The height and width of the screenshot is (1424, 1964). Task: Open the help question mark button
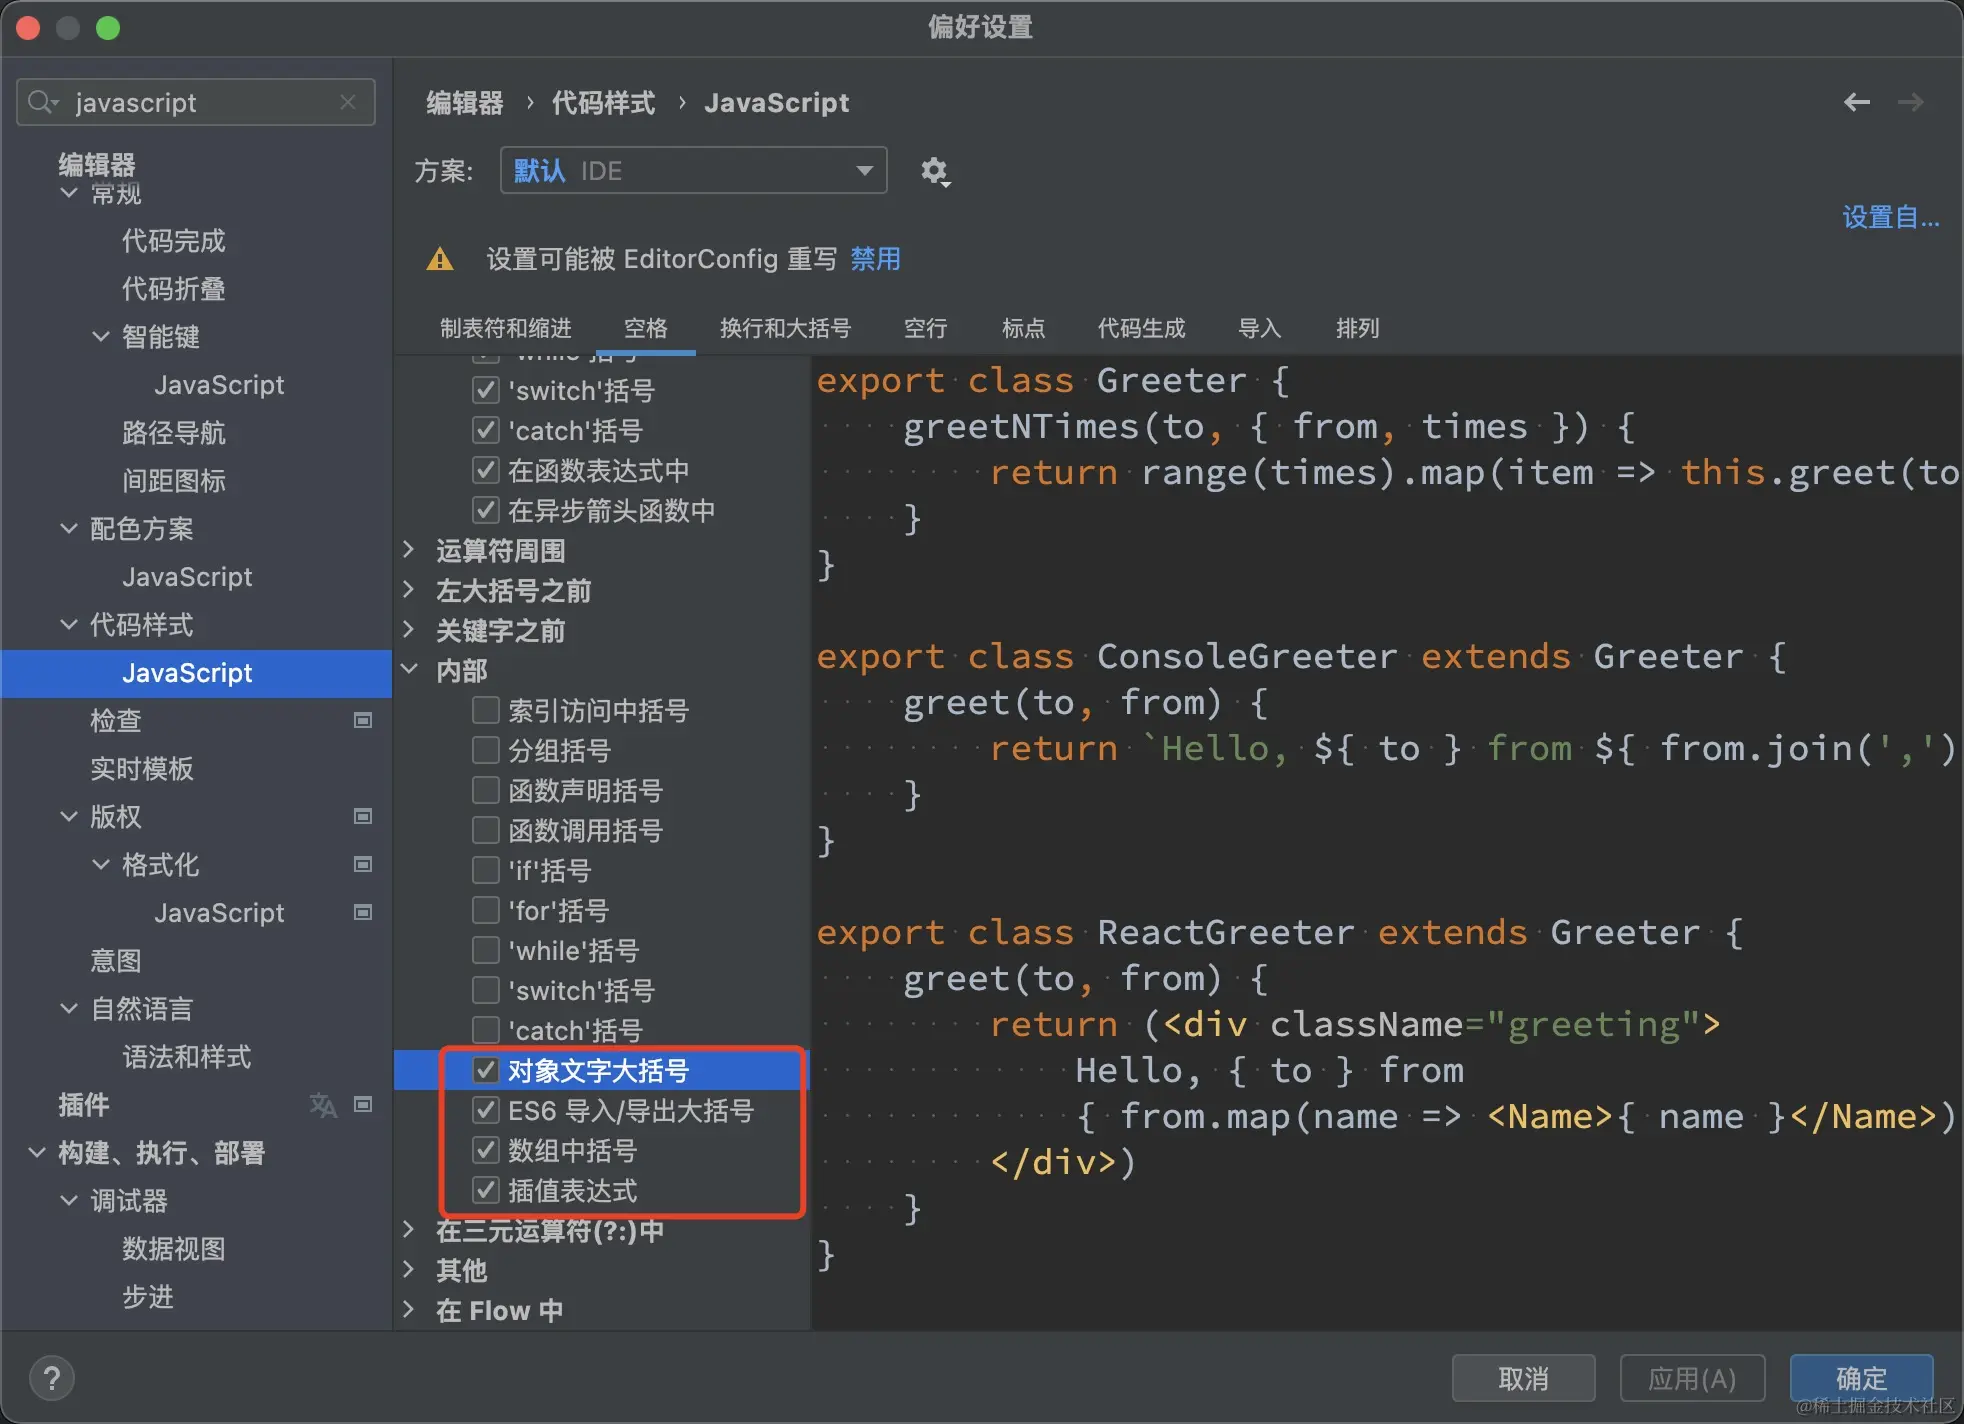coord(52,1378)
